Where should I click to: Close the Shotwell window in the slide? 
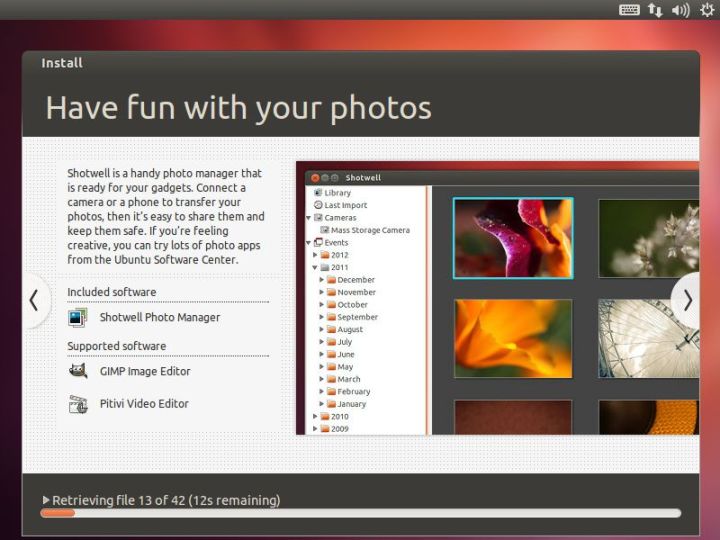[315, 178]
